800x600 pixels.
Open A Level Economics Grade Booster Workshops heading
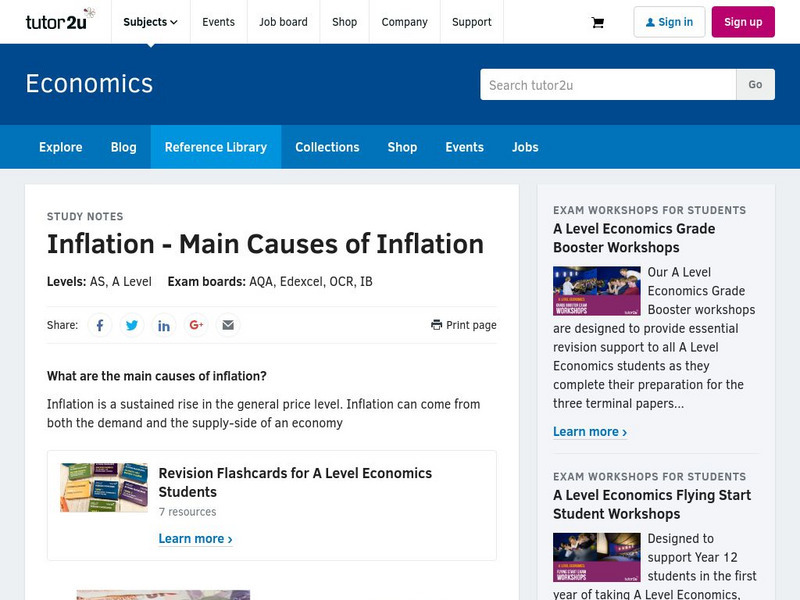634,238
